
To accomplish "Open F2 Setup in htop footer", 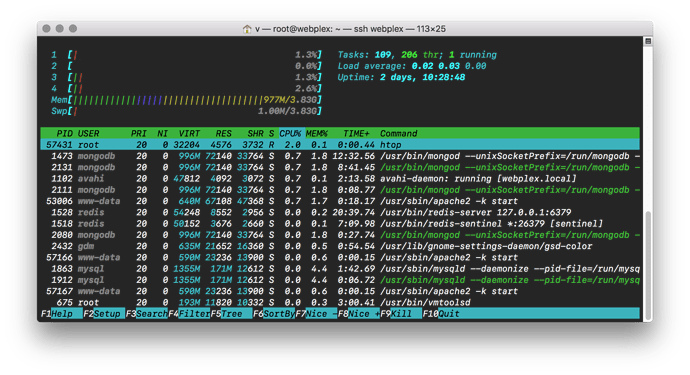I will click(x=104, y=313).
